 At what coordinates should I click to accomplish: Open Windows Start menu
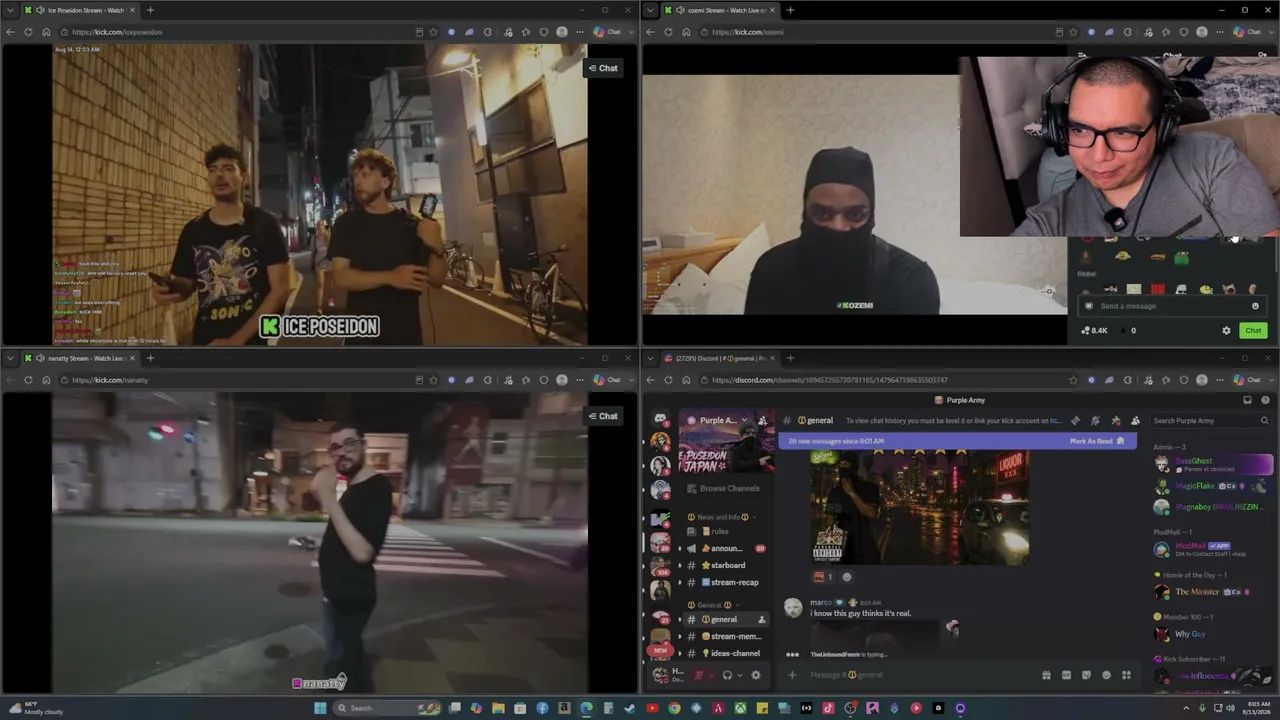(320, 708)
